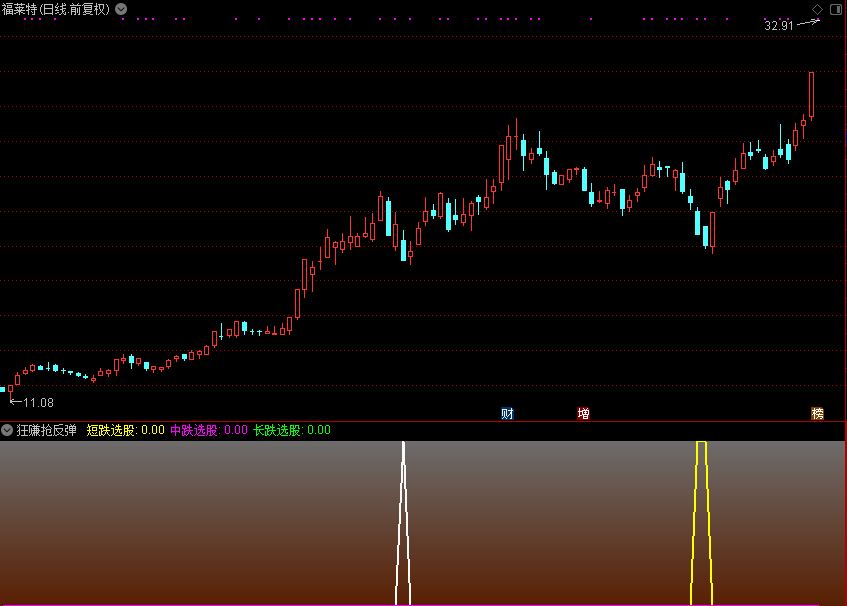Image resolution: width=847 pixels, height=606 pixels.
Task: Open the 财 financial report marker
Action: pos(507,414)
